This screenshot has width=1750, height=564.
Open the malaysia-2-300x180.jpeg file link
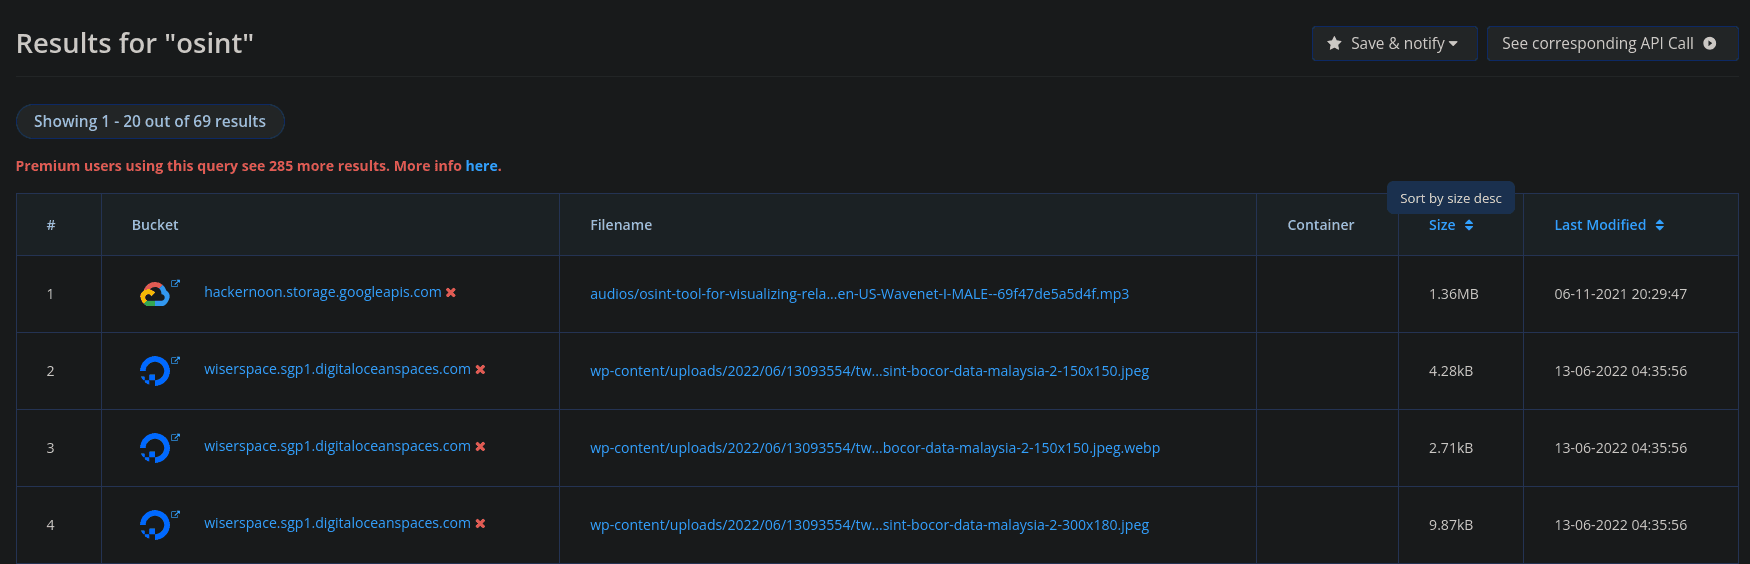[869, 525]
